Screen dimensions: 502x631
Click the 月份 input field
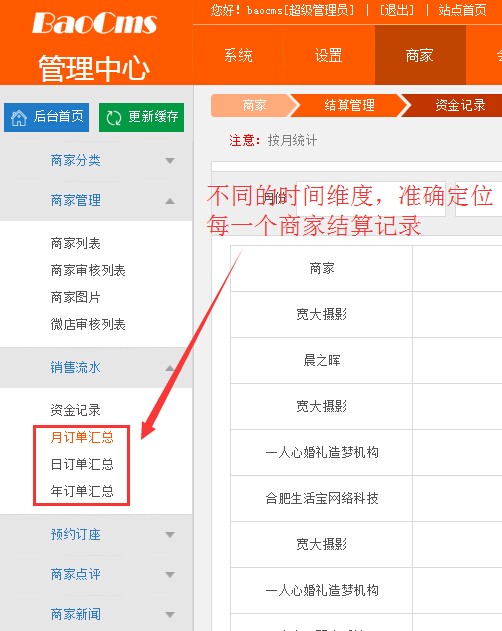pos(371,199)
